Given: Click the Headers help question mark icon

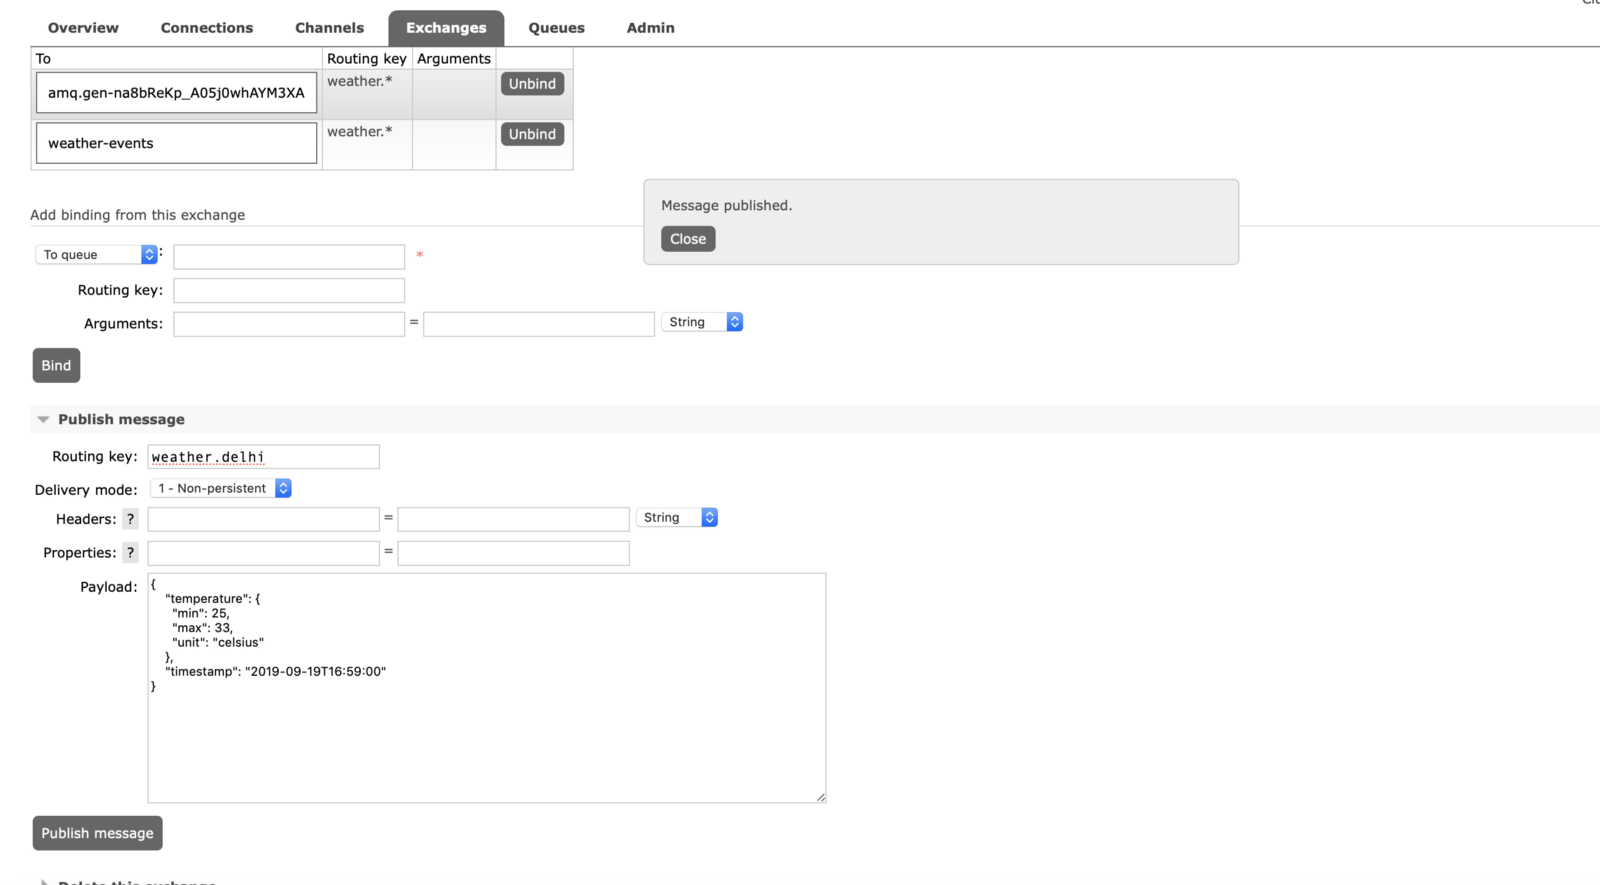Looking at the screenshot, I should [x=130, y=519].
